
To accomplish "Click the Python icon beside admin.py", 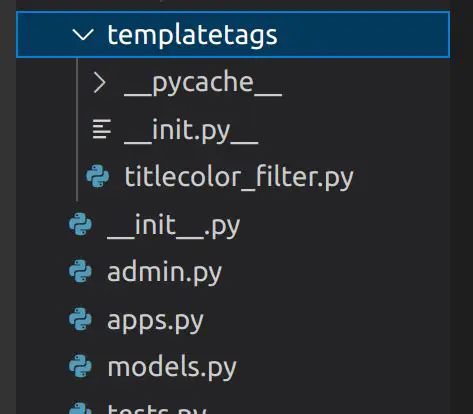I will click(80, 271).
